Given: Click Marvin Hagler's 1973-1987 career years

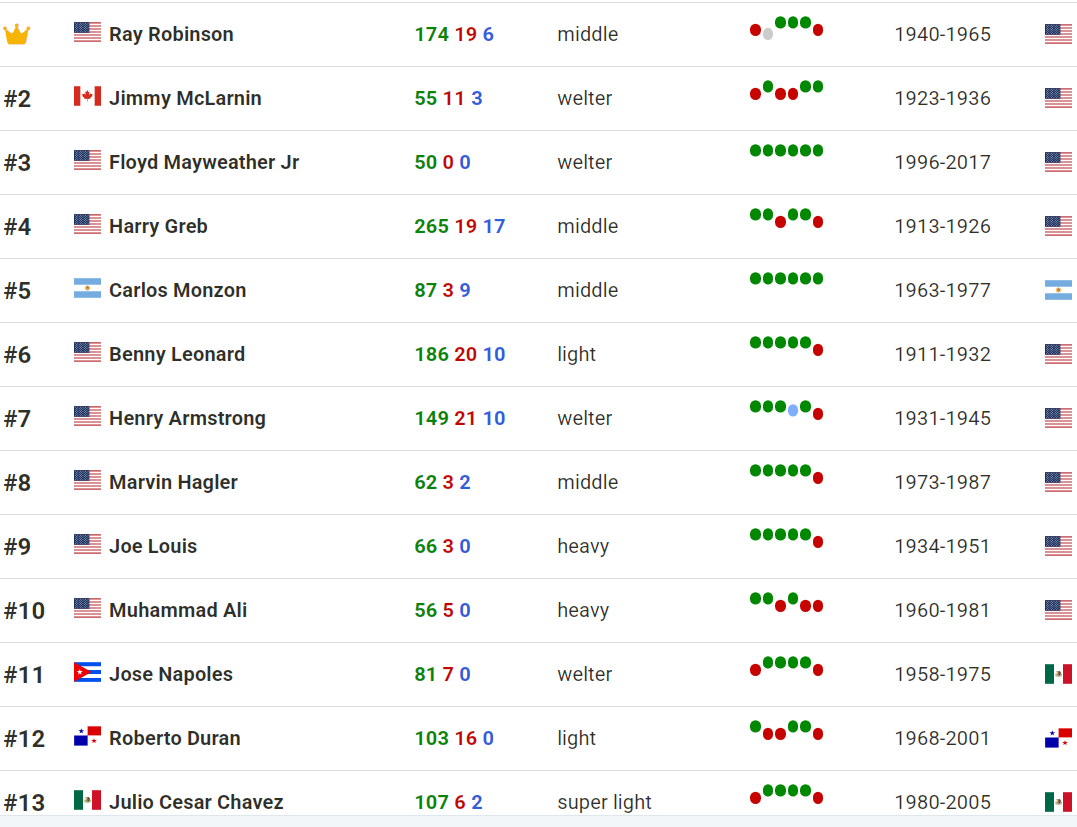Looking at the screenshot, I should tap(942, 482).
